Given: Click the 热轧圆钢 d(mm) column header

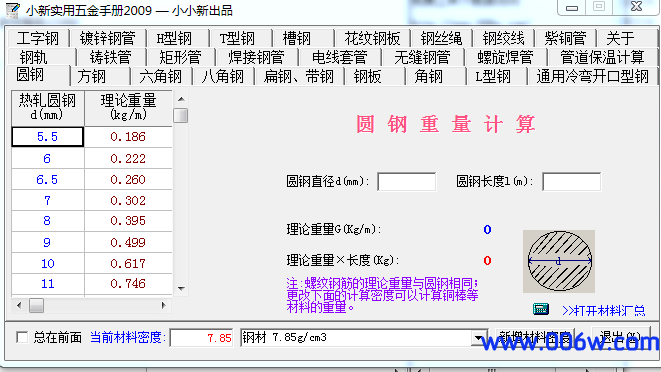Looking at the screenshot, I should click(47, 107).
